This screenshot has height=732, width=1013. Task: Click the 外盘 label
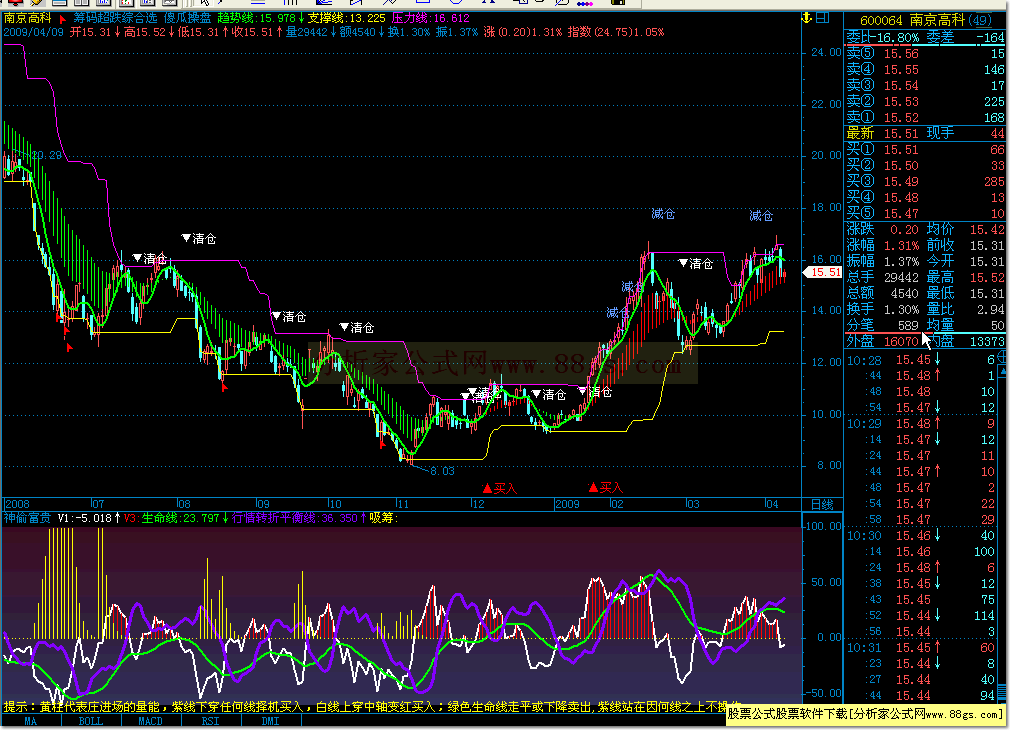pos(860,341)
